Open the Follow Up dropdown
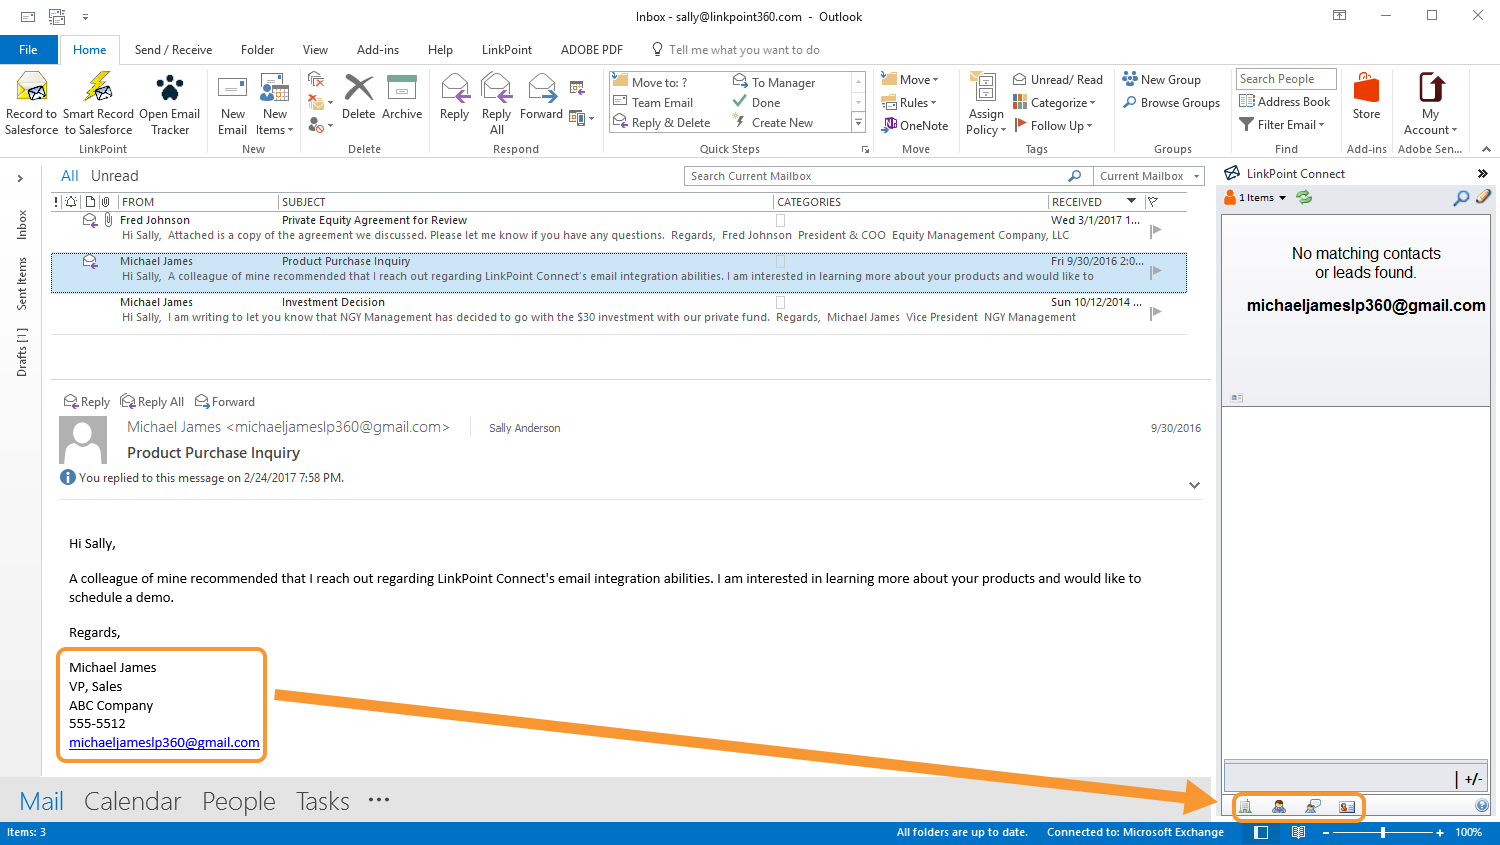 1053,125
